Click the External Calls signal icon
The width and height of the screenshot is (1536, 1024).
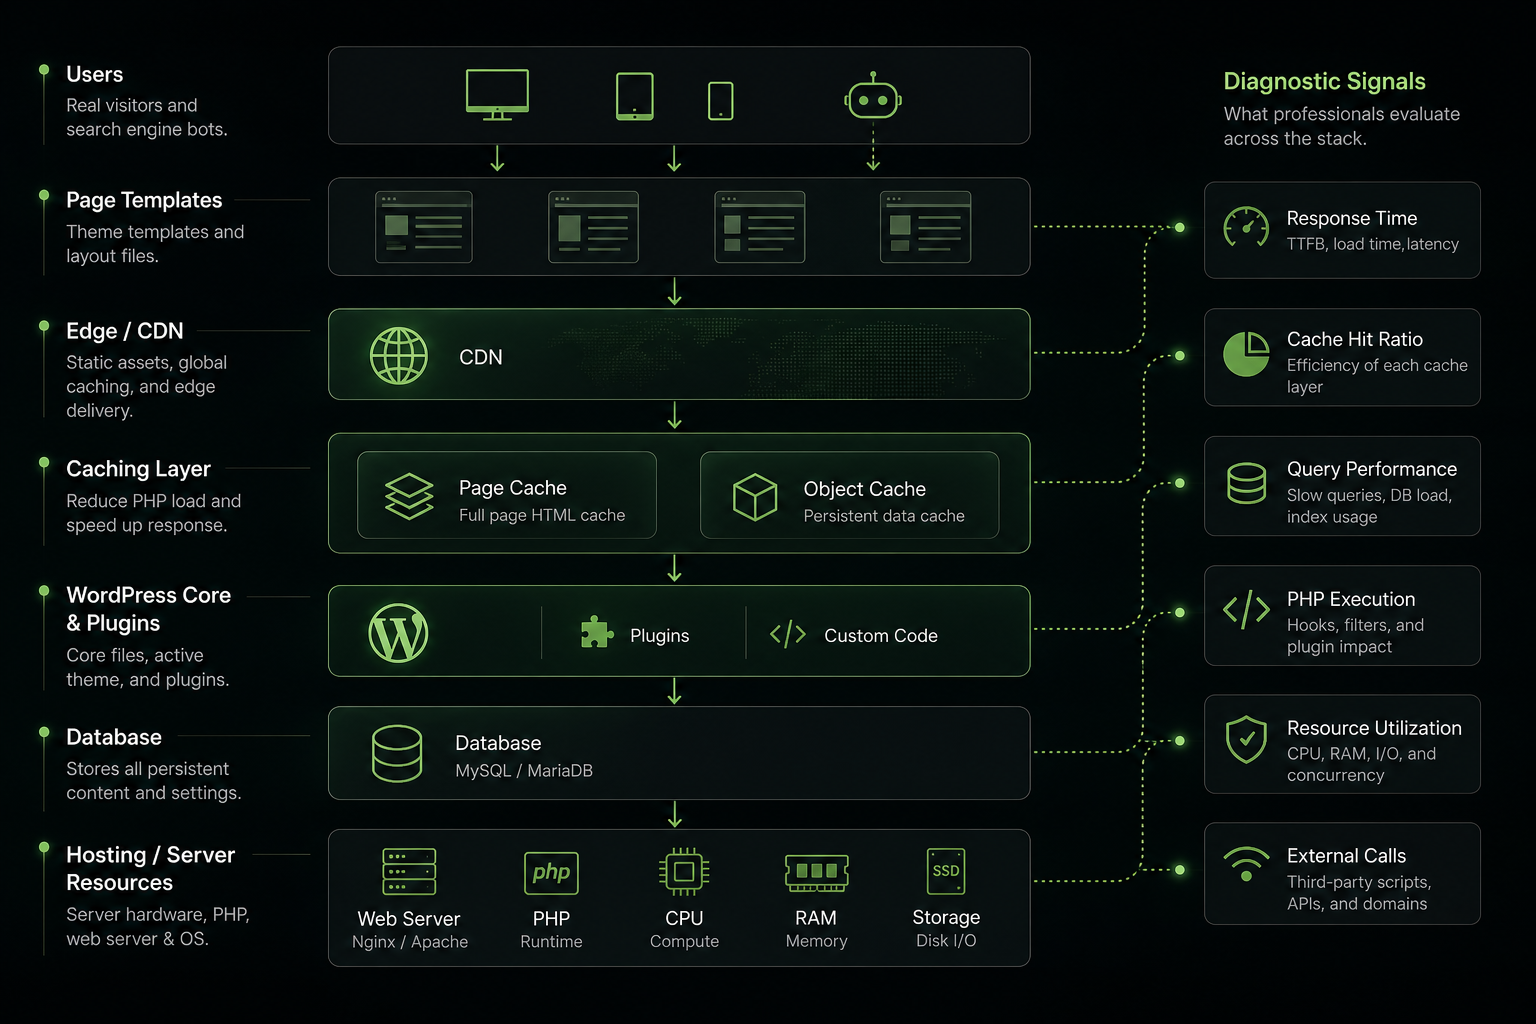tap(1246, 864)
